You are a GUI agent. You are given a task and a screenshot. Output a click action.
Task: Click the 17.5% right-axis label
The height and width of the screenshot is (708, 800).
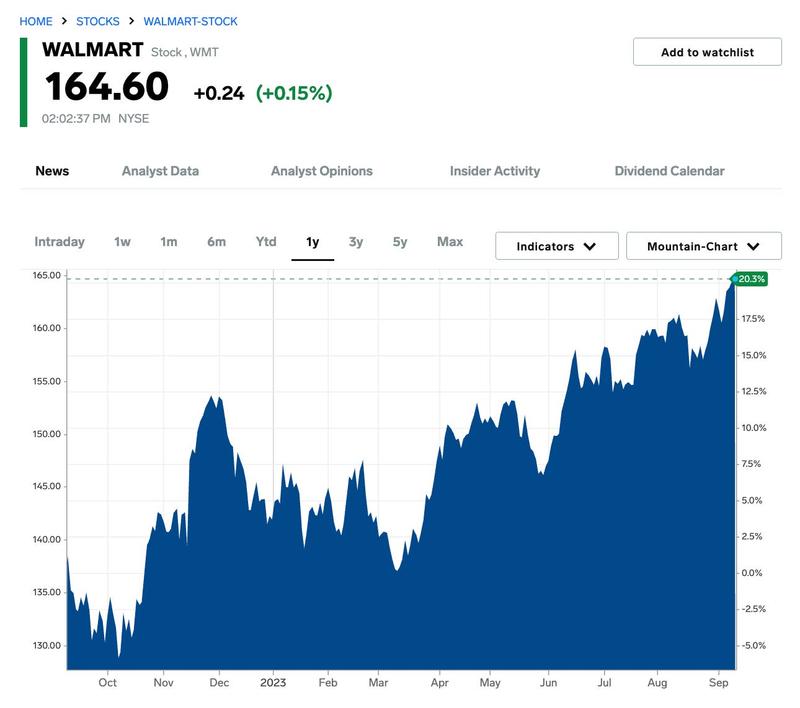pyautogui.click(x=754, y=319)
